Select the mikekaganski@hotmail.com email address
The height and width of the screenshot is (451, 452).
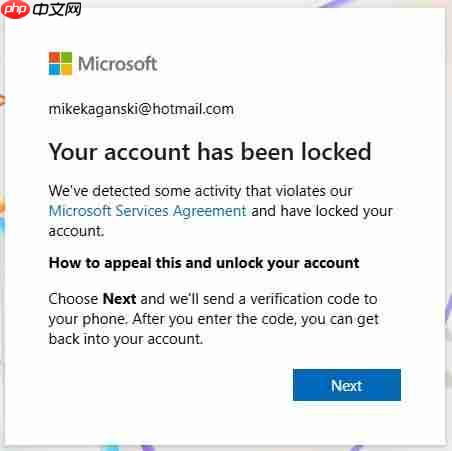point(141,109)
